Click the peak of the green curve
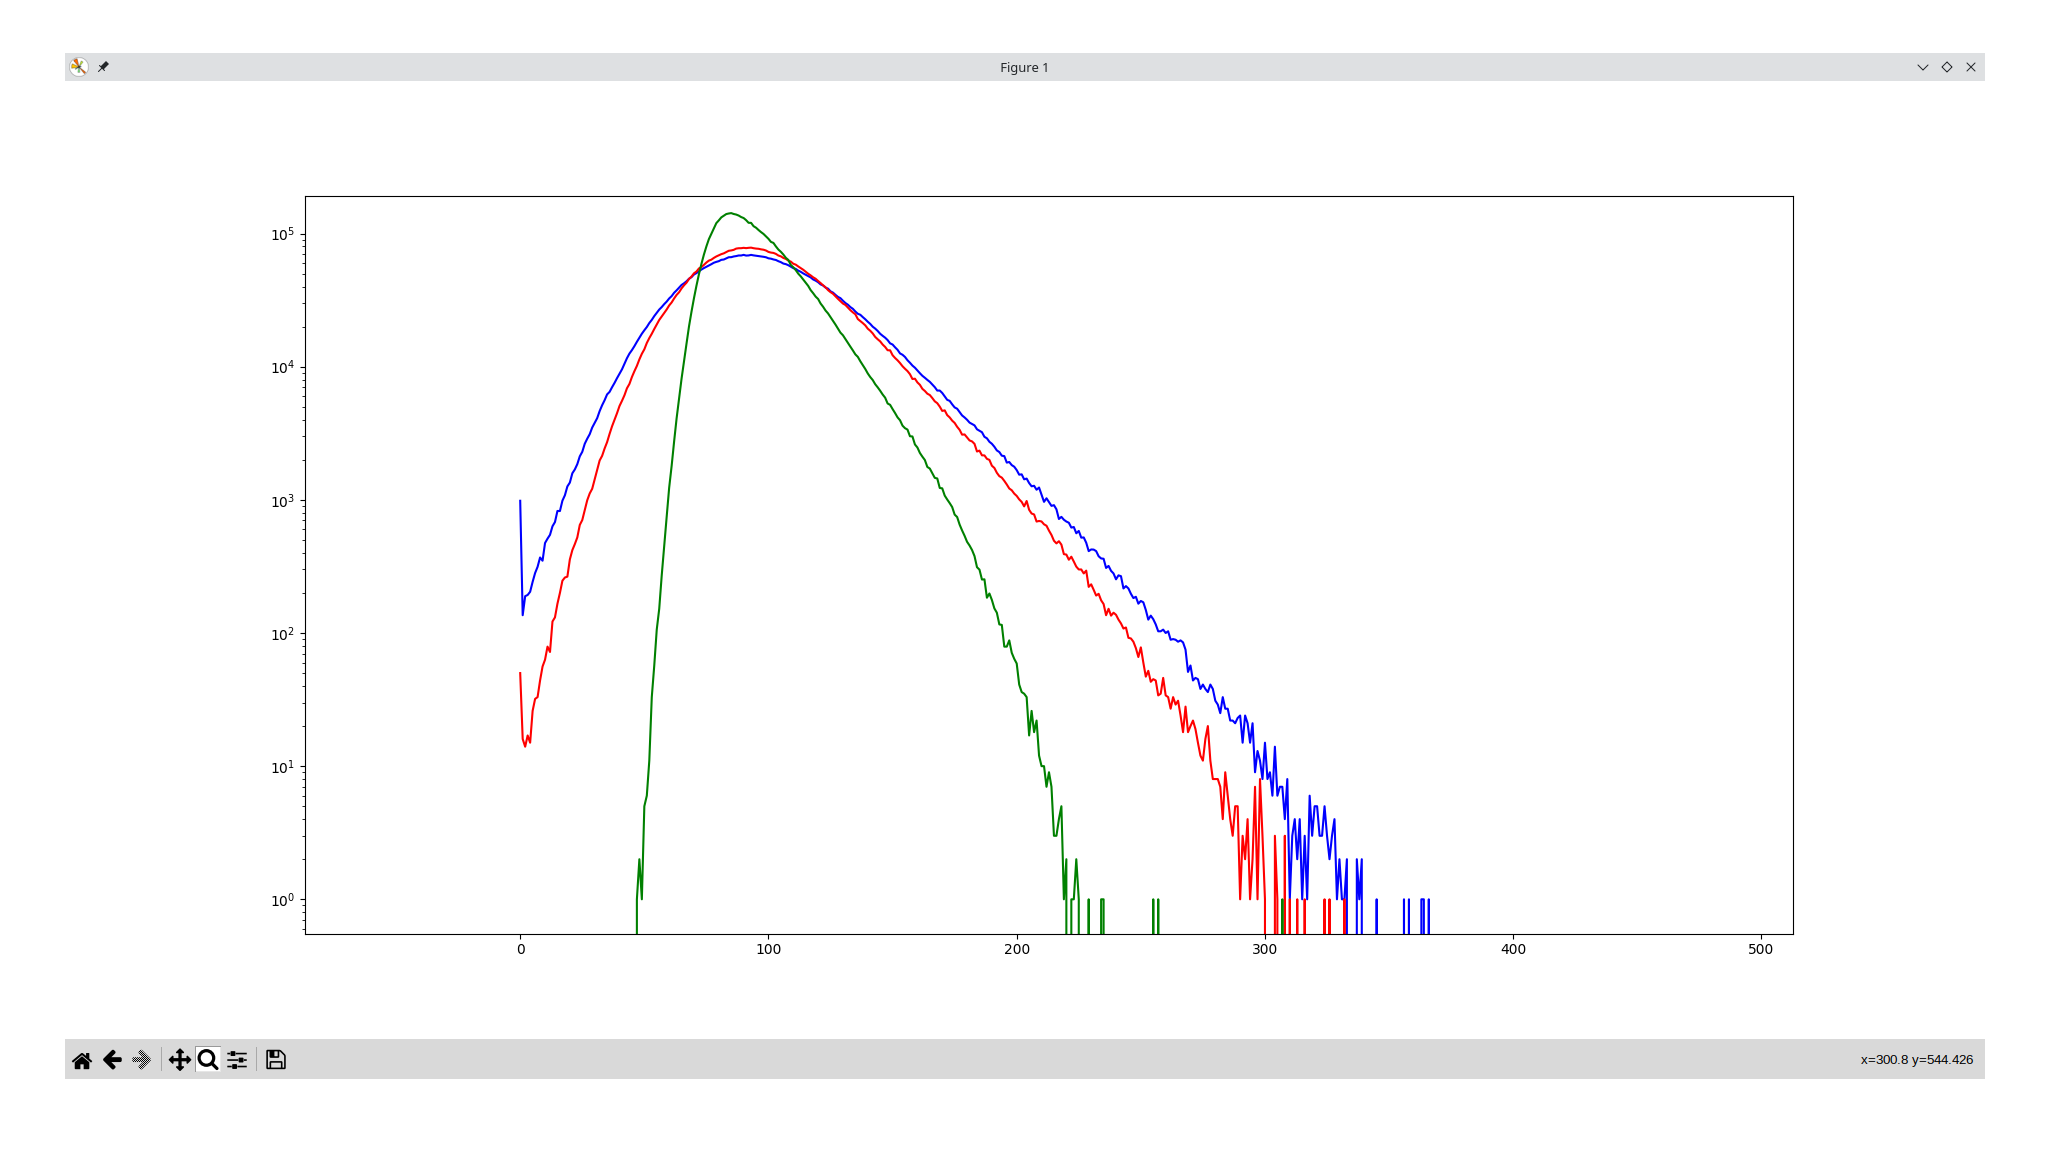The height and width of the screenshot is (1156, 2050). pos(730,213)
